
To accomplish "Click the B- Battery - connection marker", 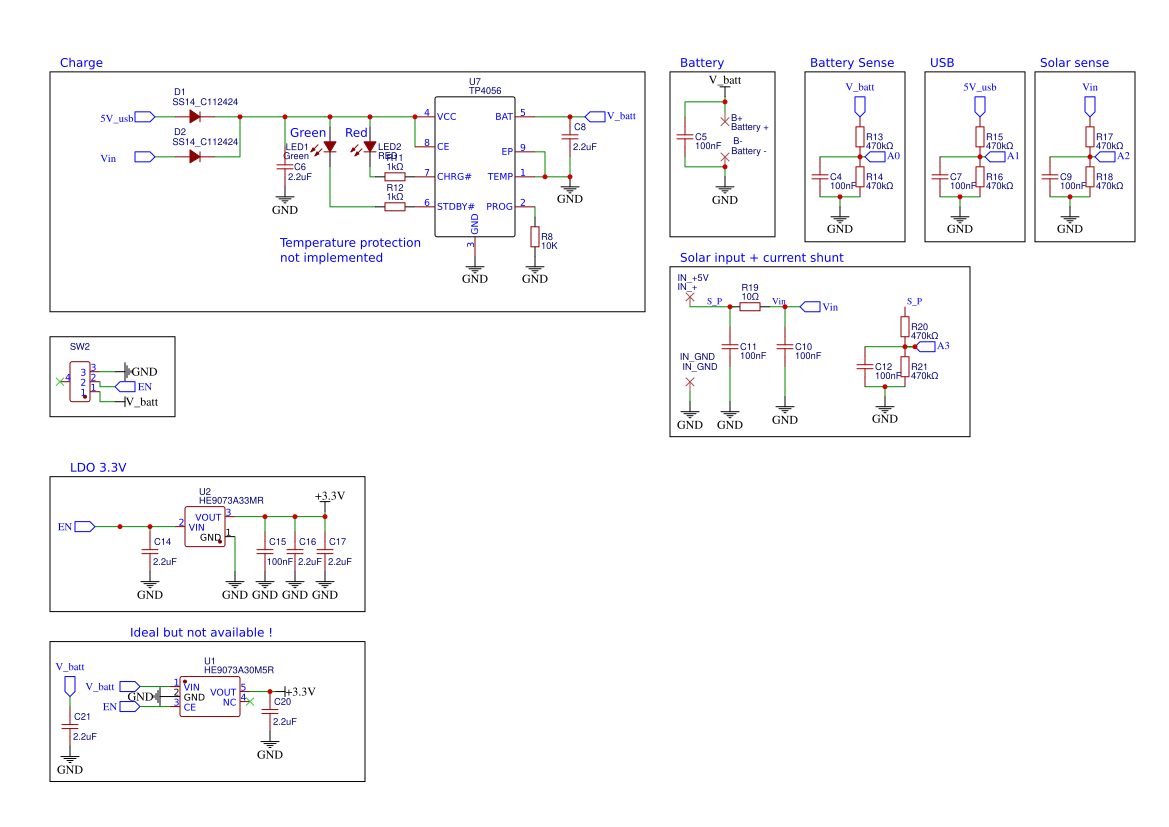I will (725, 157).
